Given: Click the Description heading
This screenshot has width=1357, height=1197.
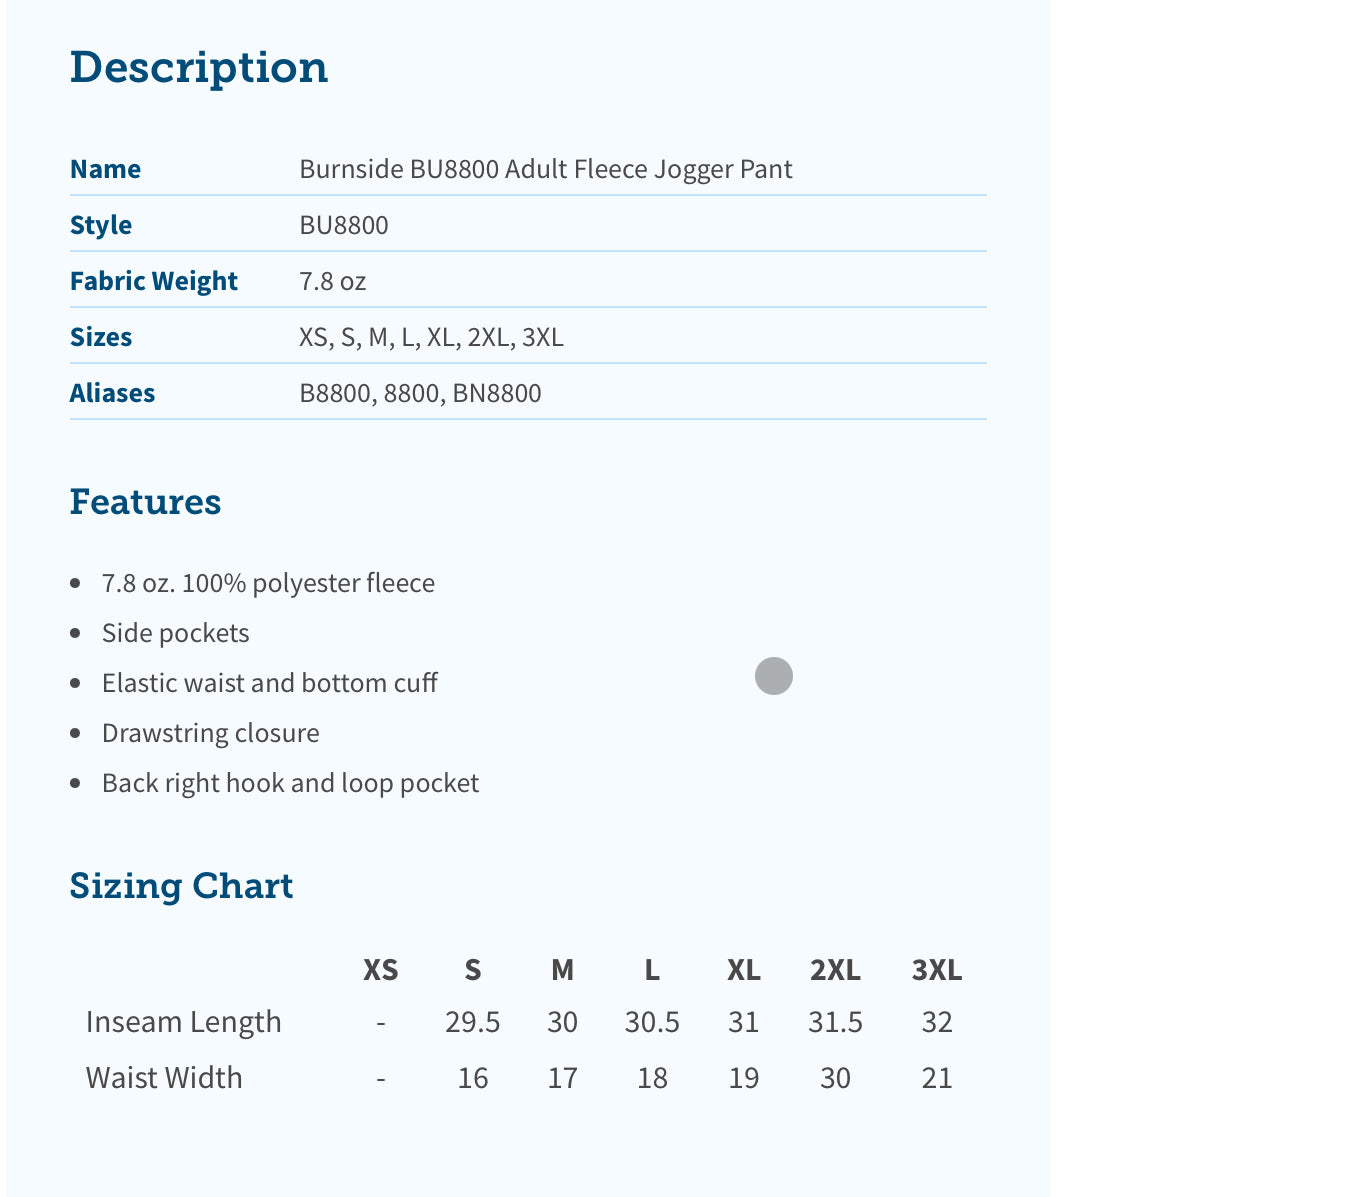Looking at the screenshot, I should pyautogui.click(x=199, y=68).
